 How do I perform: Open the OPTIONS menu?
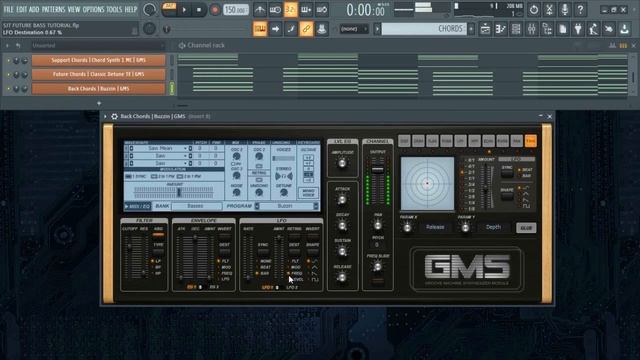pos(93,9)
